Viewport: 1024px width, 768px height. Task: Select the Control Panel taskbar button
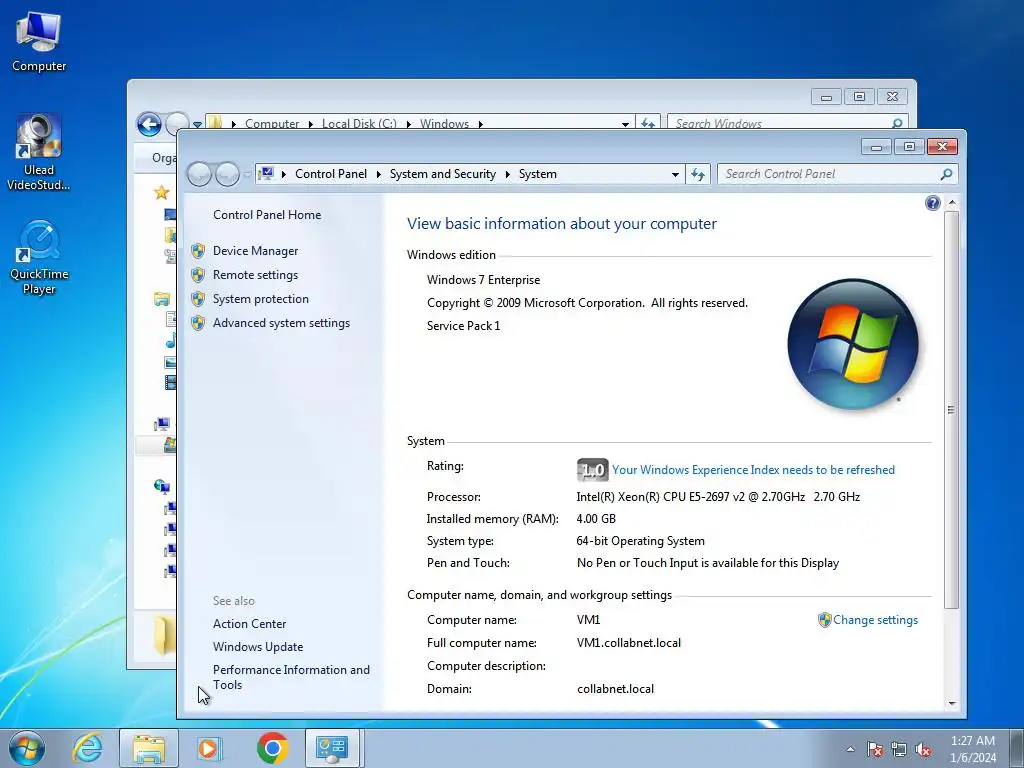coord(332,748)
